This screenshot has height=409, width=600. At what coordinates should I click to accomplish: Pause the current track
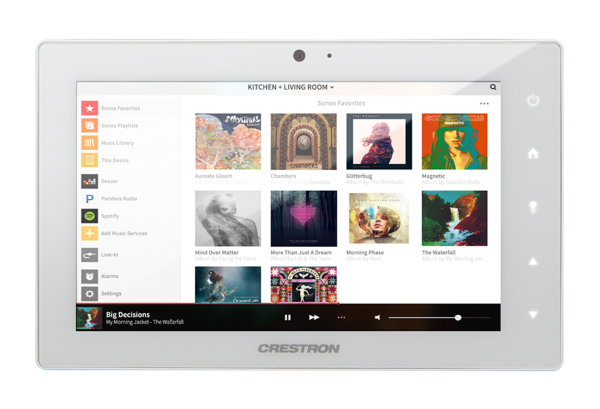(x=288, y=318)
